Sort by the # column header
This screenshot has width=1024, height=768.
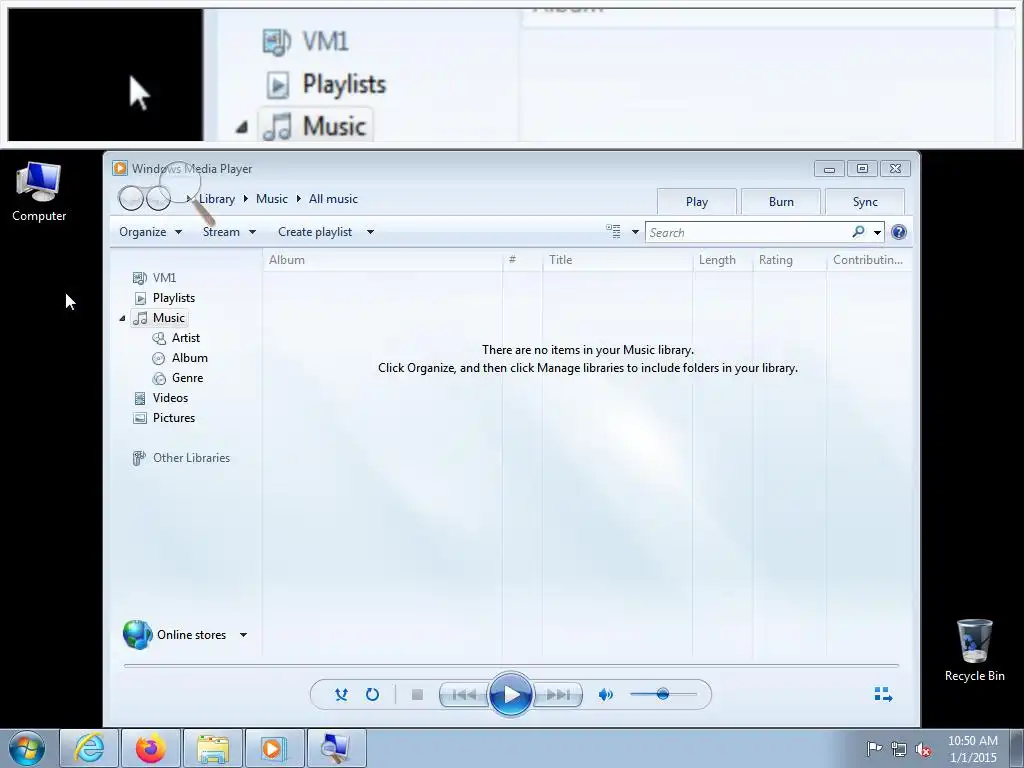pos(522,260)
